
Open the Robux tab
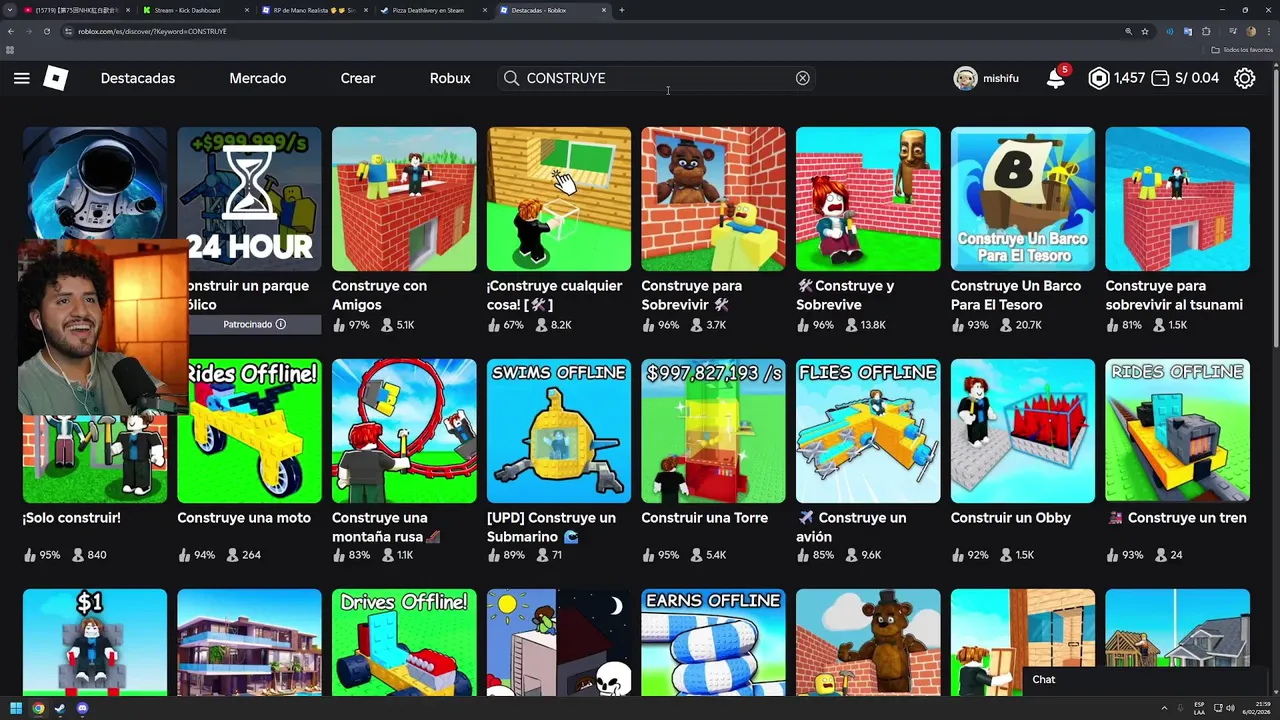(x=450, y=78)
